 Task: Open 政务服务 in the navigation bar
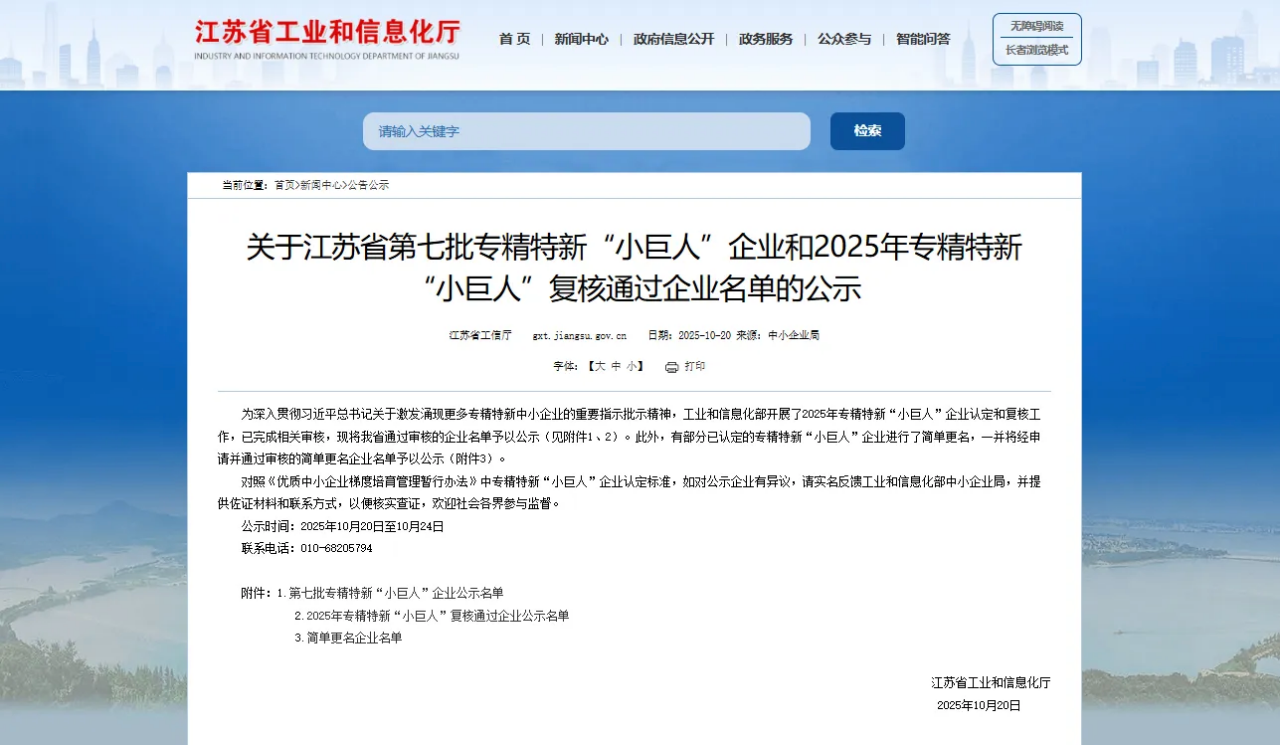[765, 38]
